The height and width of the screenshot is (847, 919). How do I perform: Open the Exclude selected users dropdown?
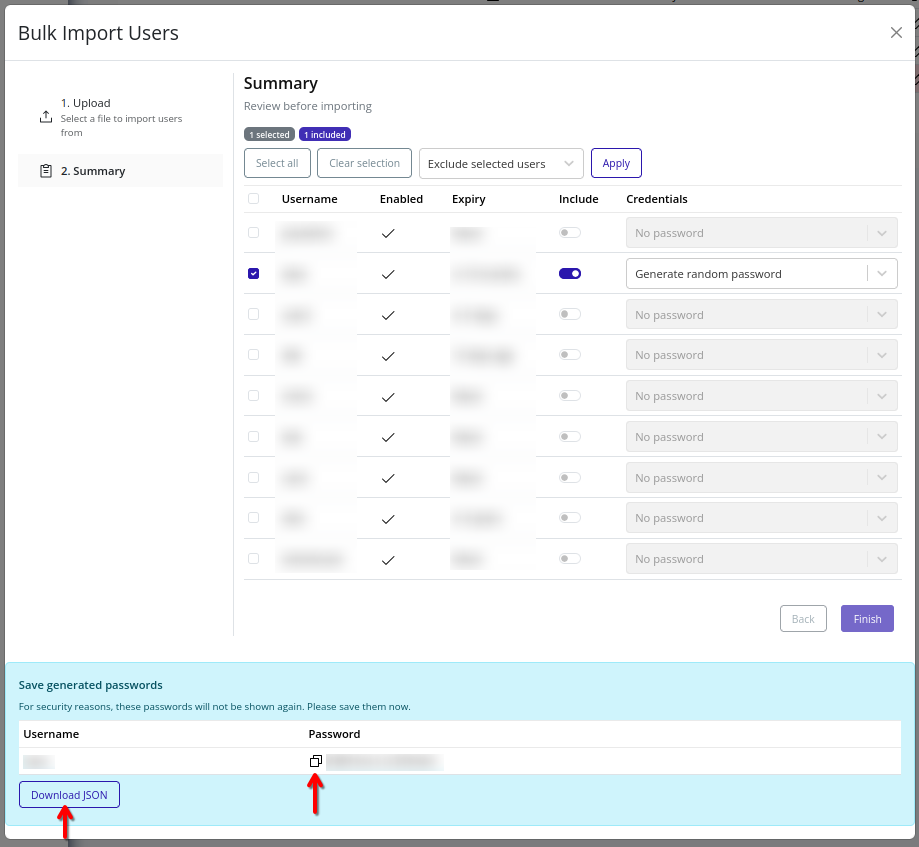tap(500, 162)
